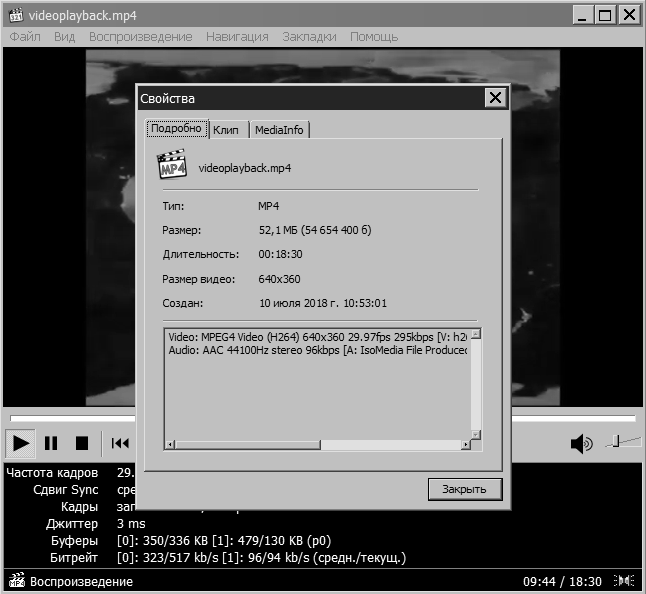
Task: Switch to the Клип tab
Action: (x=226, y=130)
